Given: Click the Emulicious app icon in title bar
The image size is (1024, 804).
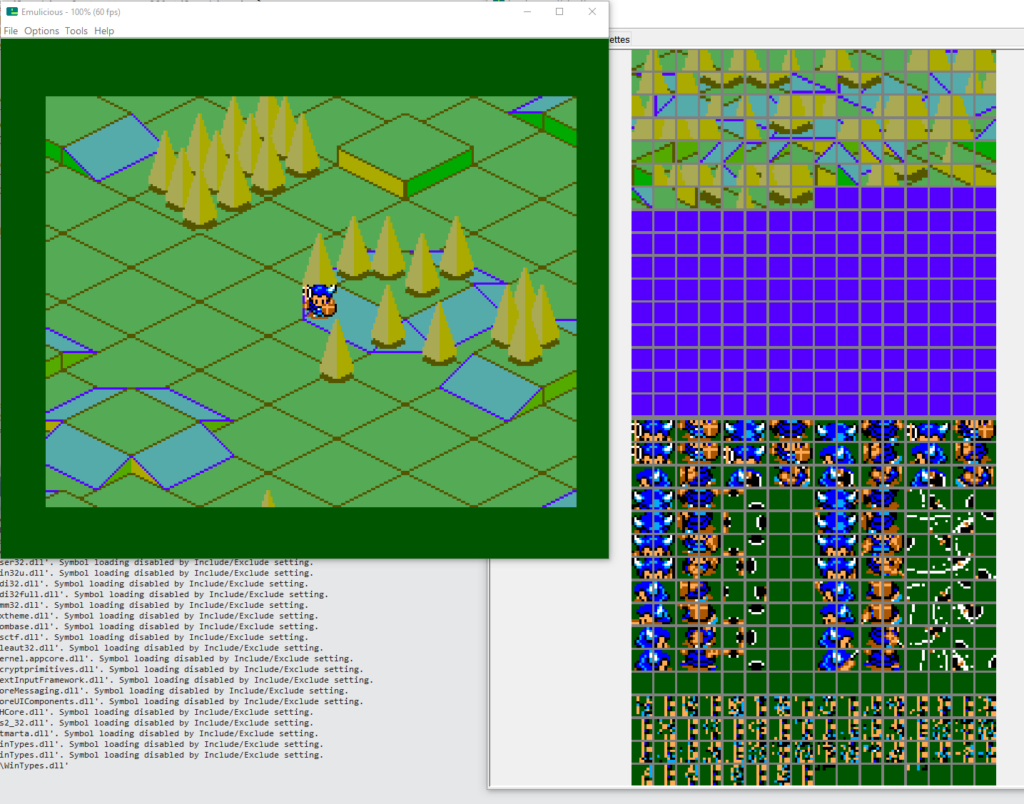Looking at the screenshot, I should coord(12,12).
